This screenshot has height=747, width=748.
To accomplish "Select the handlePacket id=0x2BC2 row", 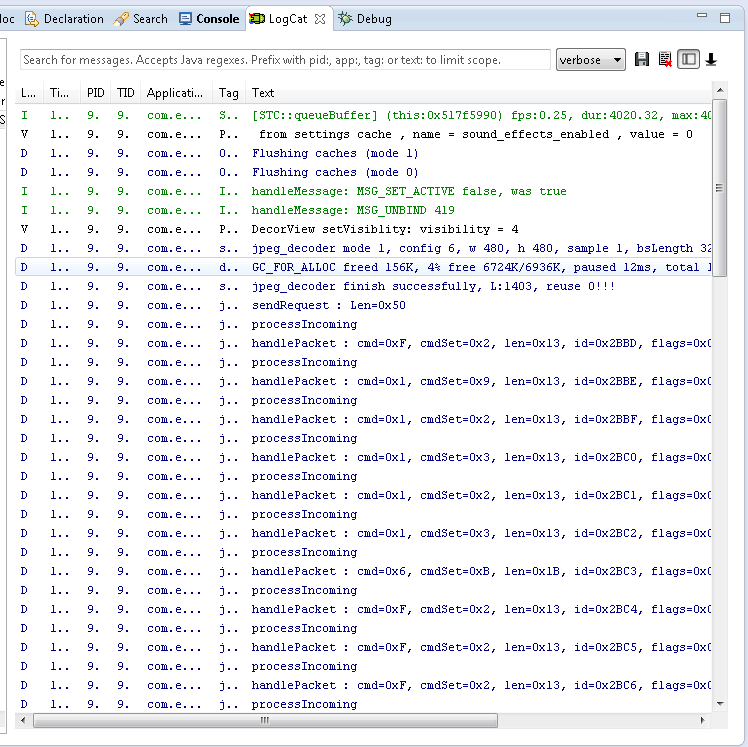I will click(x=364, y=533).
